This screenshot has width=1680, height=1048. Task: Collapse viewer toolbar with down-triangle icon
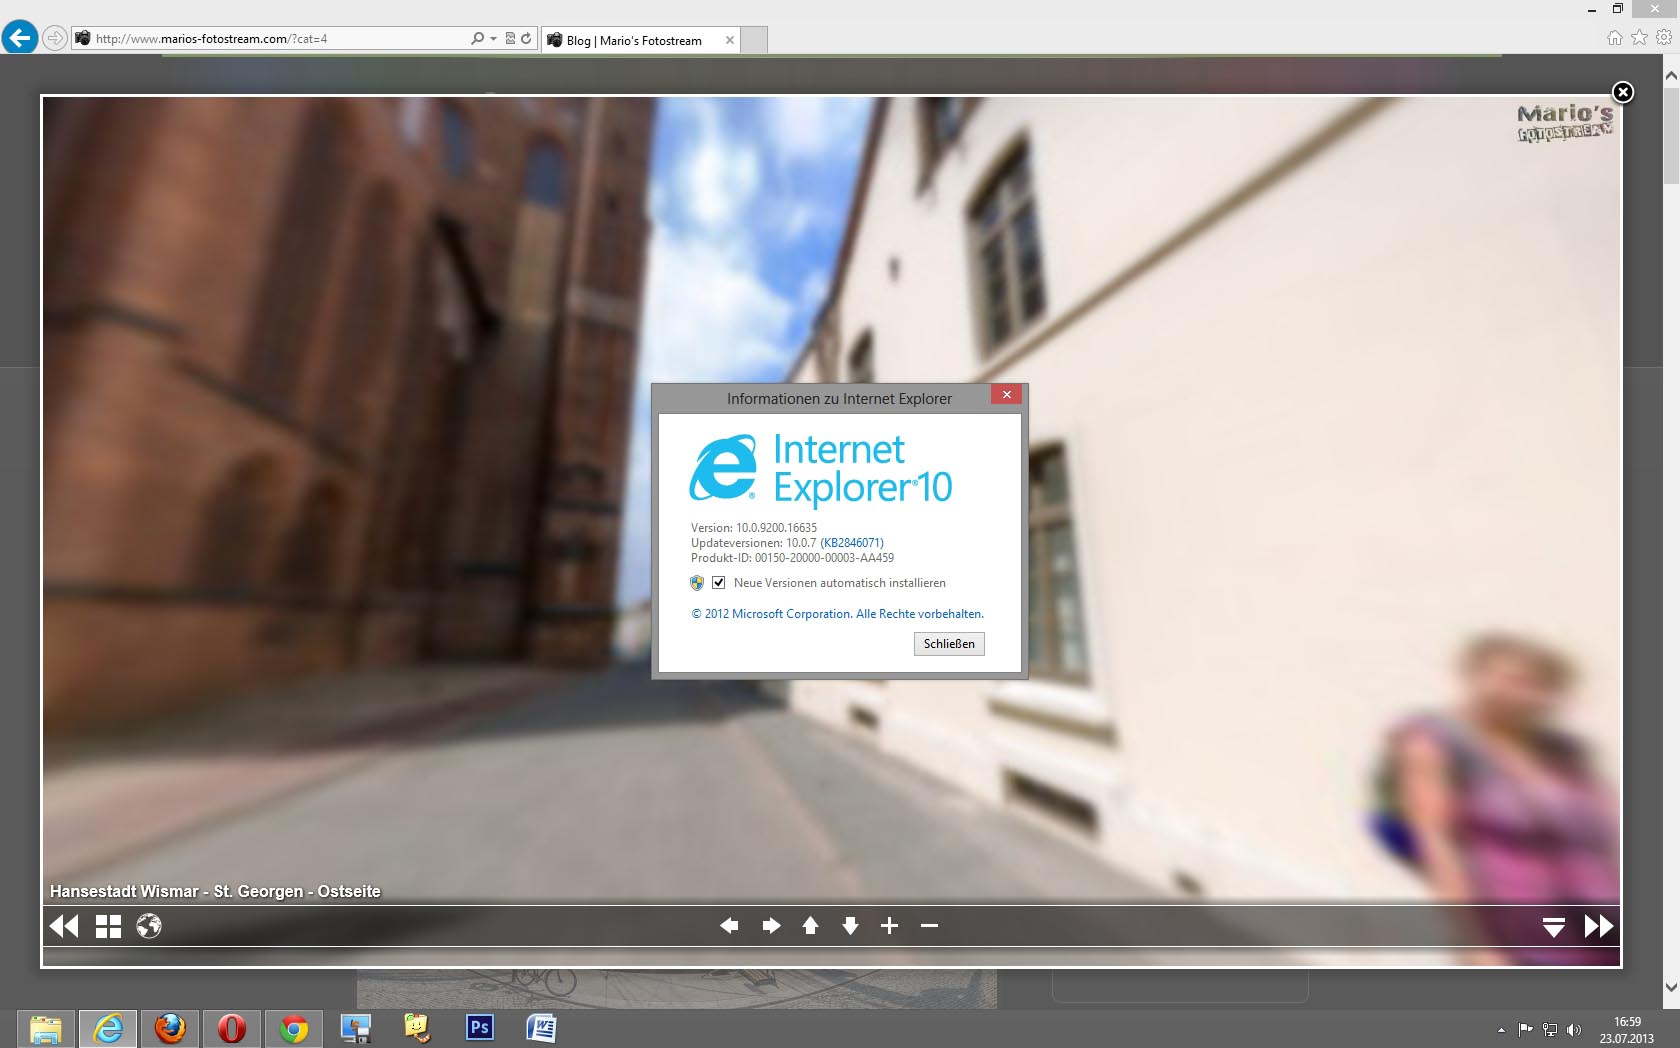[1553, 927]
